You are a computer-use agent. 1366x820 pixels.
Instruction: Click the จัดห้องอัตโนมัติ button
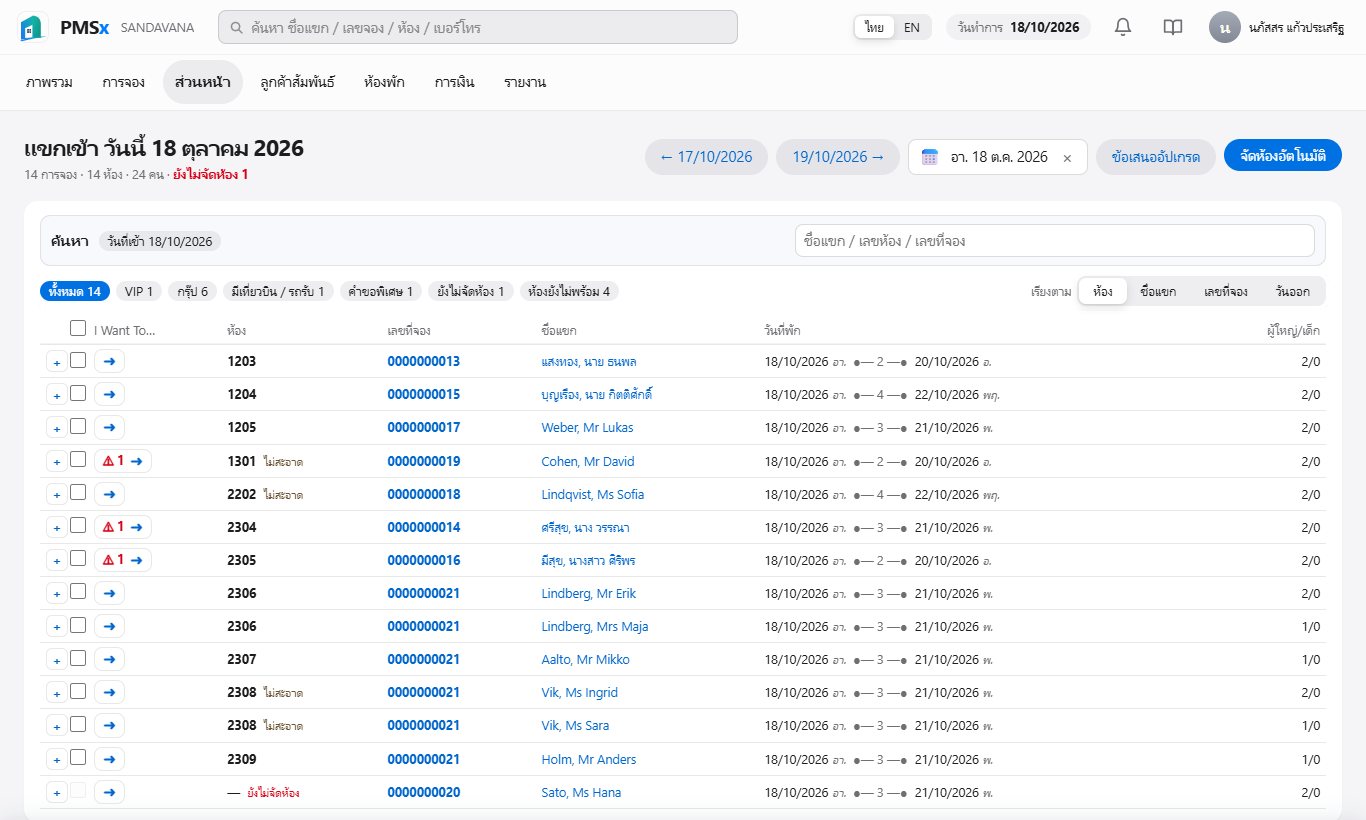point(1283,157)
